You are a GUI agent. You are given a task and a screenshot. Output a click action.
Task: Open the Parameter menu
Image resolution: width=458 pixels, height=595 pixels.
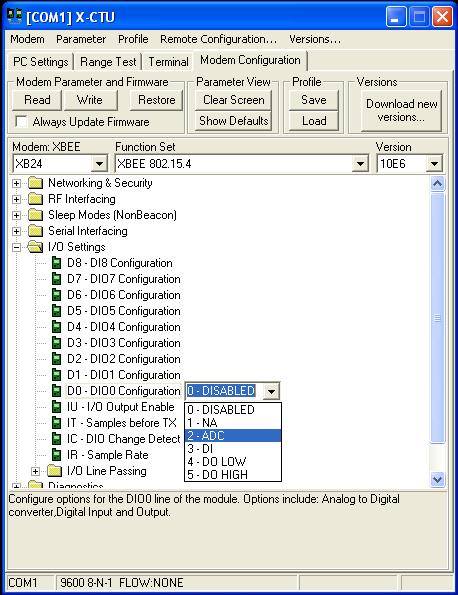tap(81, 39)
